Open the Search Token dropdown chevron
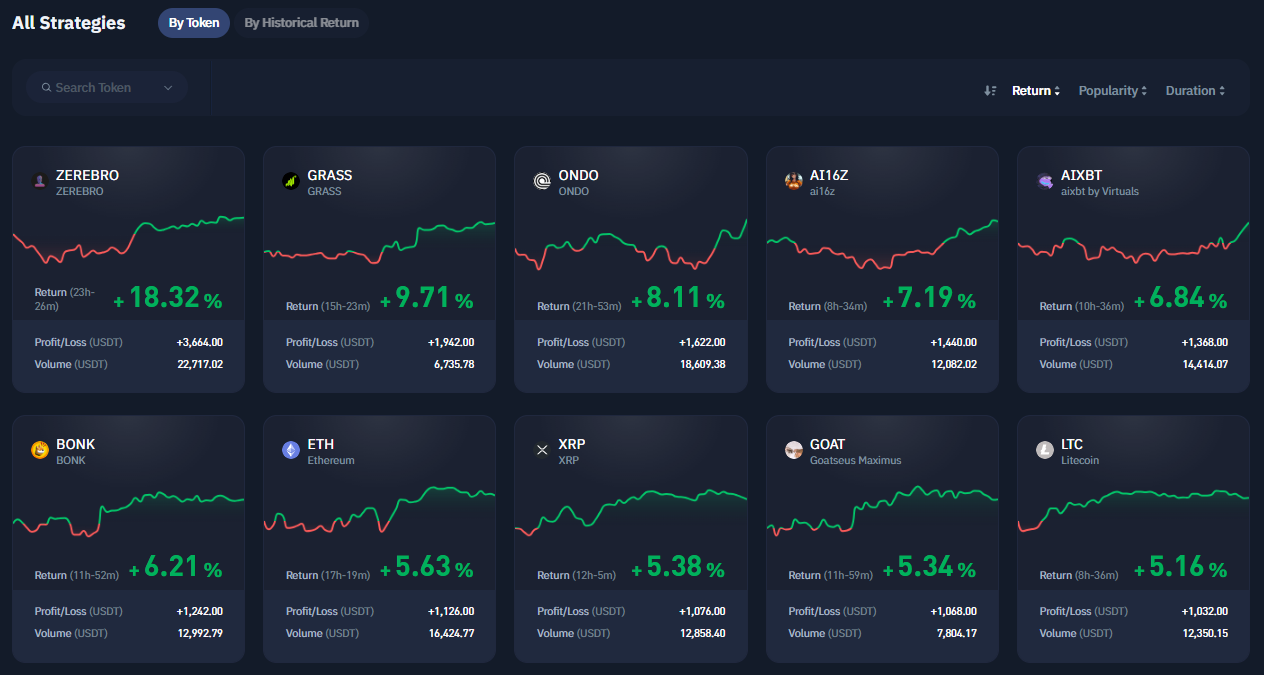This screenshot has width=1264, height=675. tap(168, 88)
